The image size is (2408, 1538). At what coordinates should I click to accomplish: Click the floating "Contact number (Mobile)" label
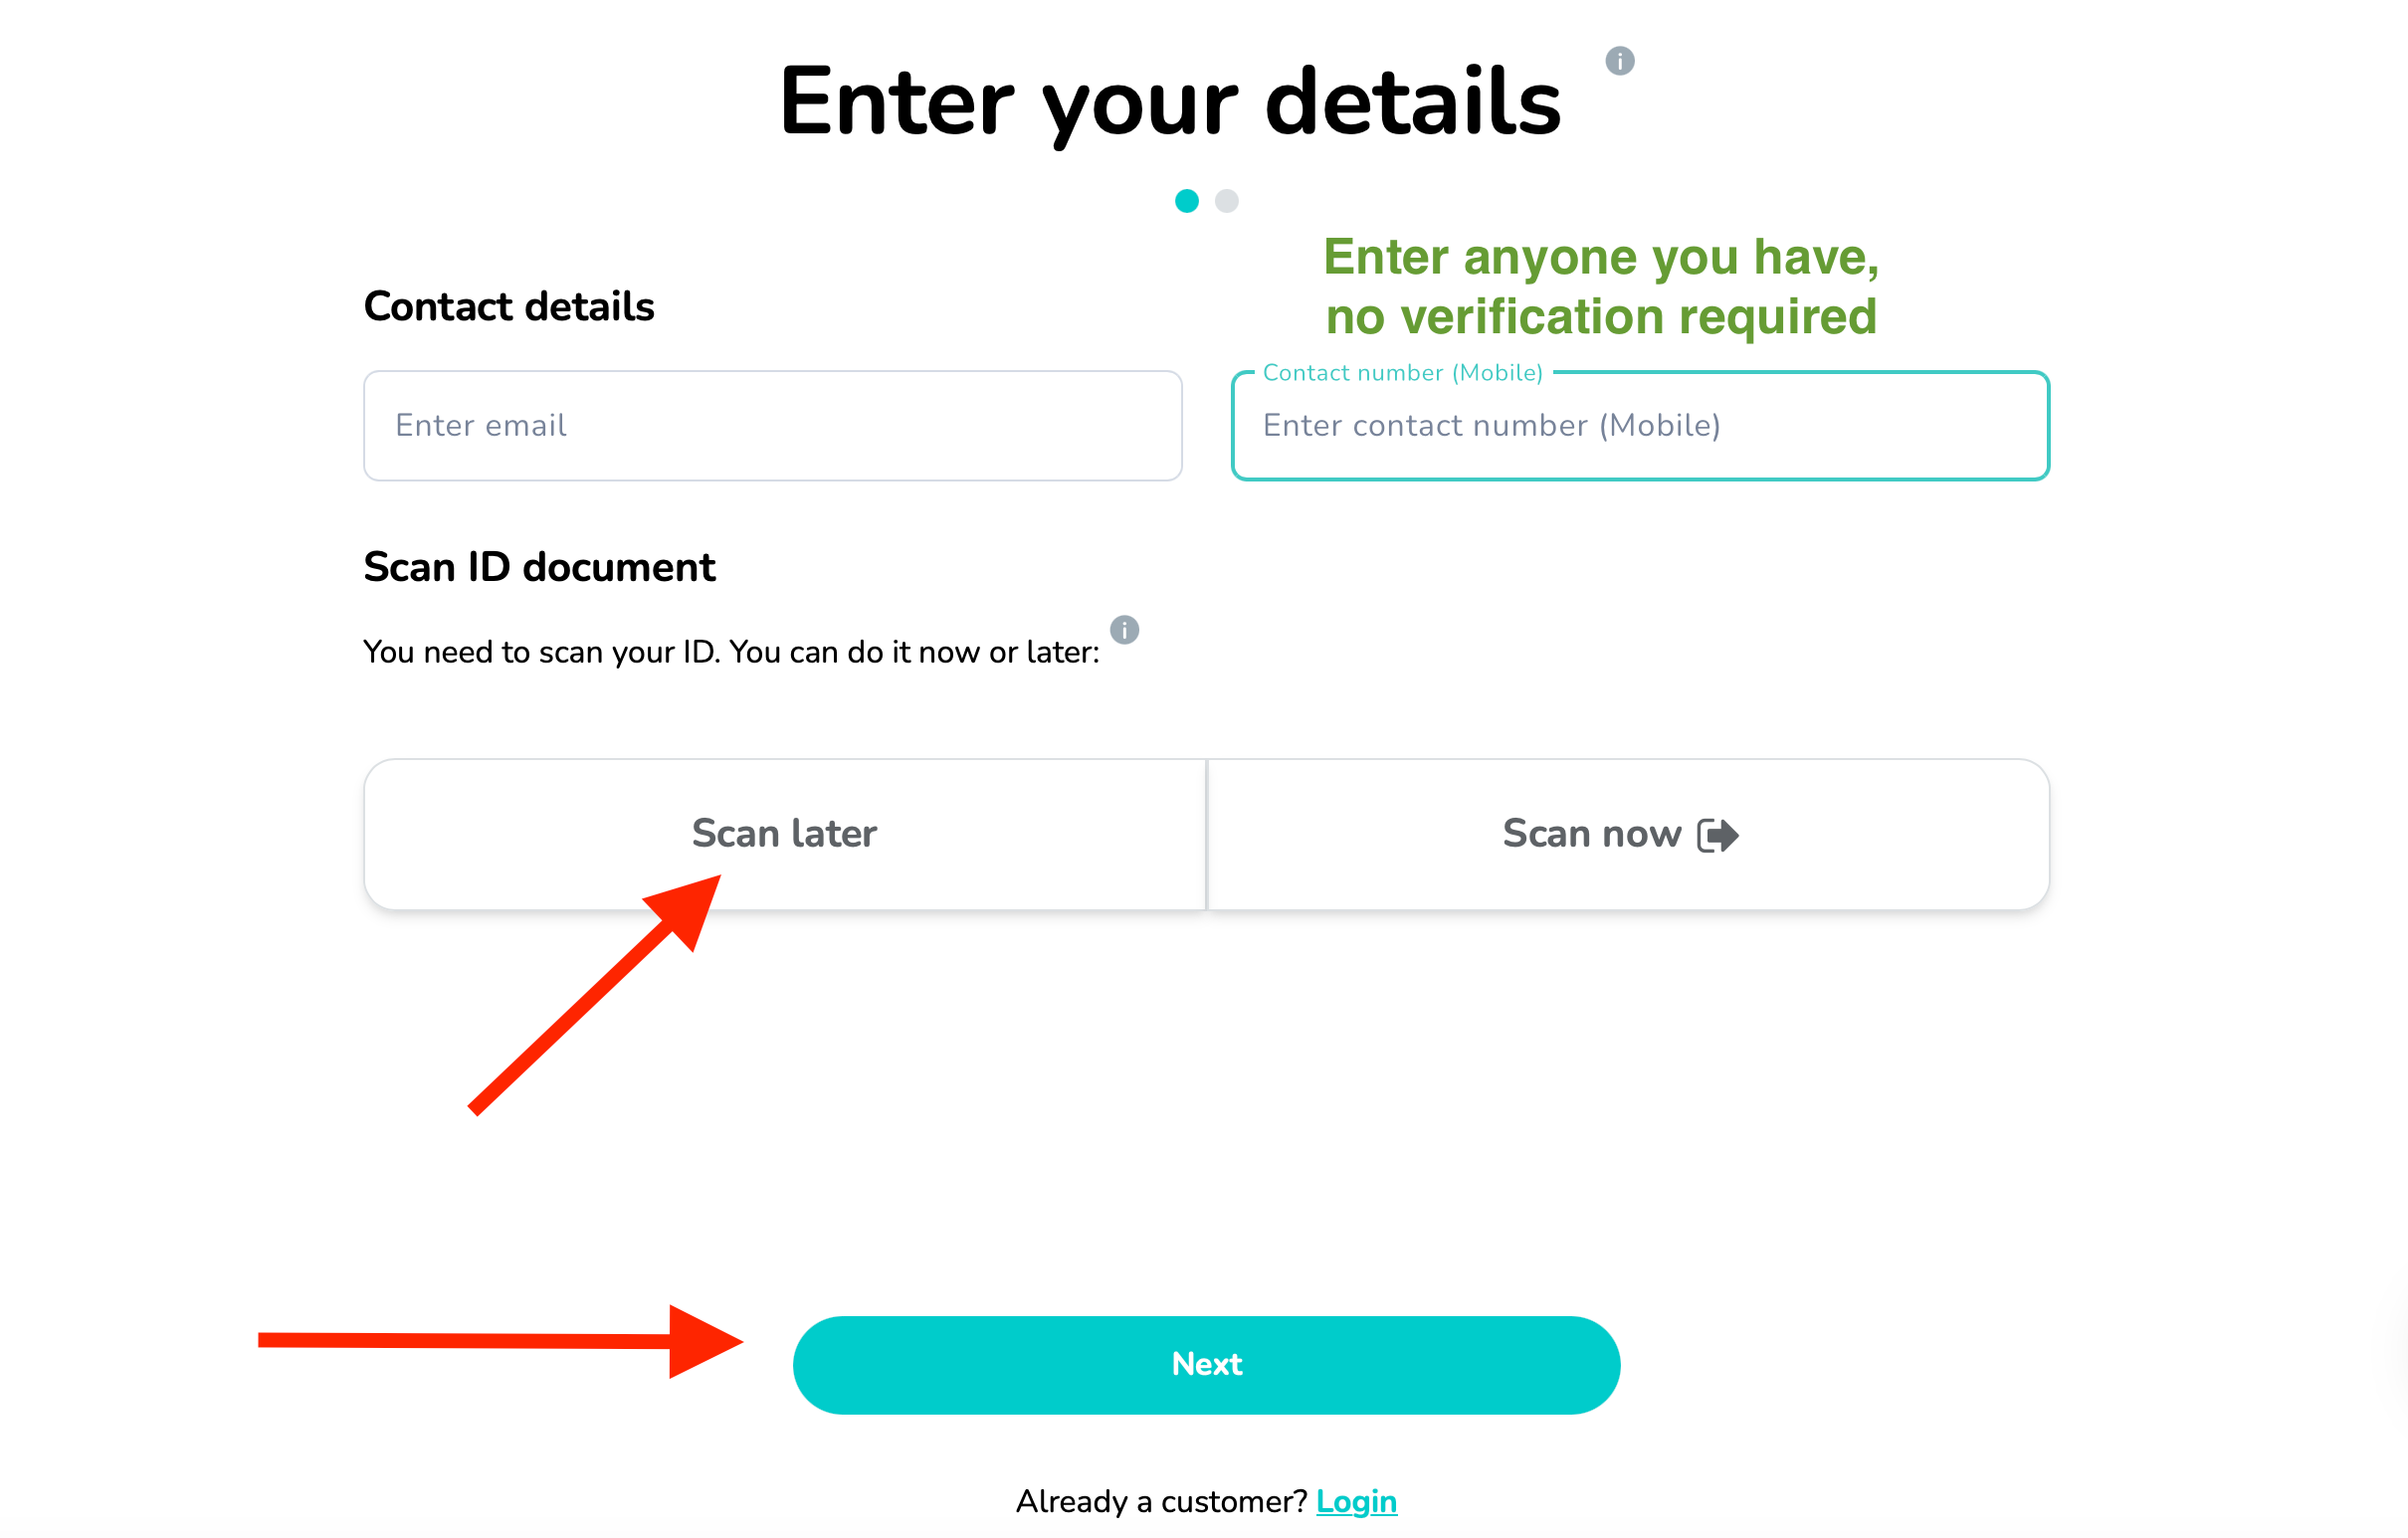coord(1402,373)
